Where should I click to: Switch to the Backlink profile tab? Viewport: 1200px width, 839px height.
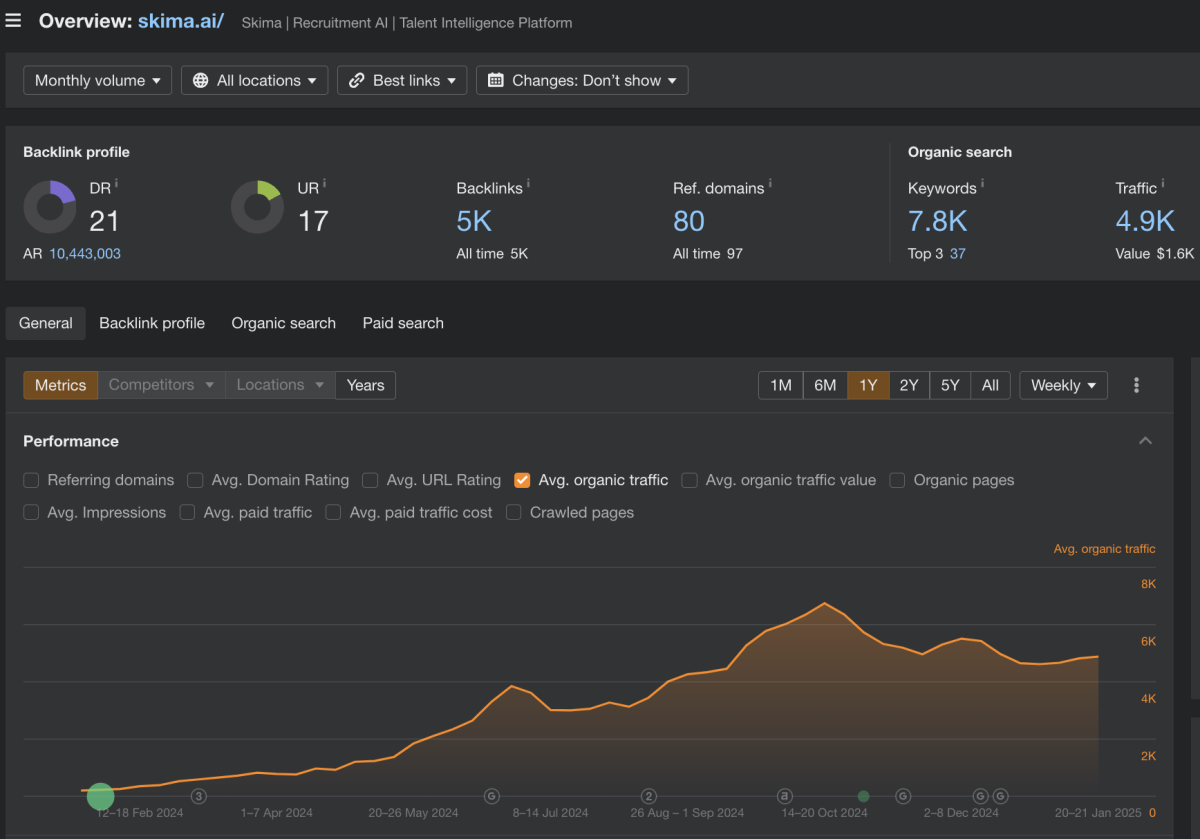152,323
